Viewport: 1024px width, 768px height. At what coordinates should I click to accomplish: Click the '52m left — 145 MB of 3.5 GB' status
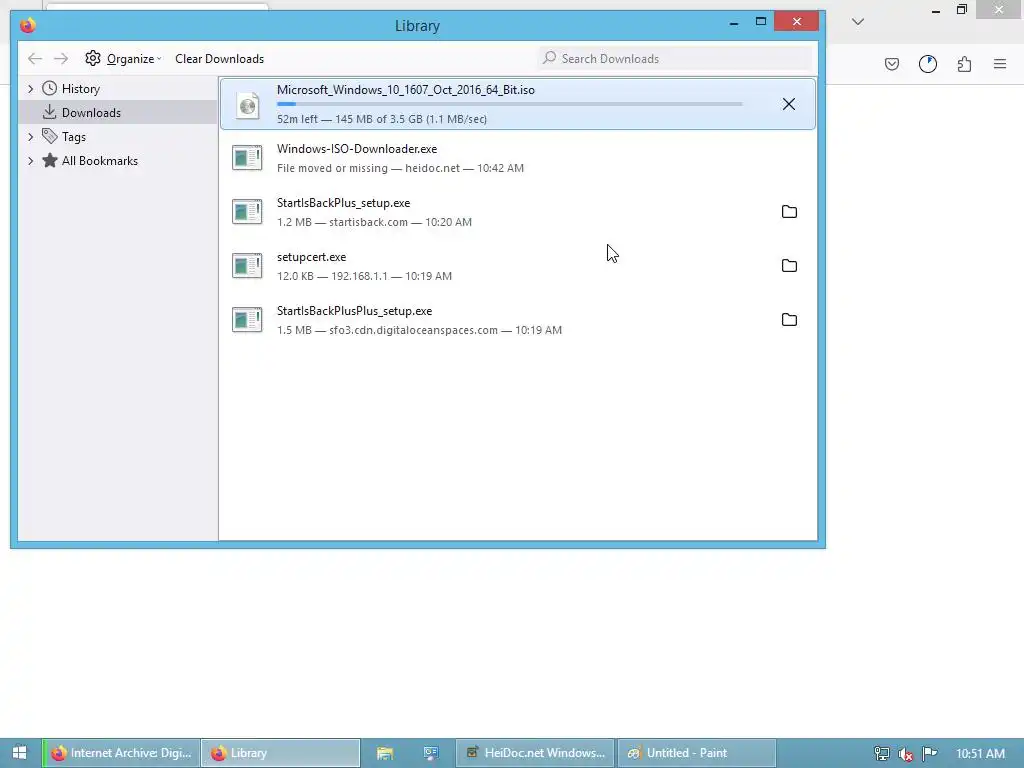click(382, 119)
